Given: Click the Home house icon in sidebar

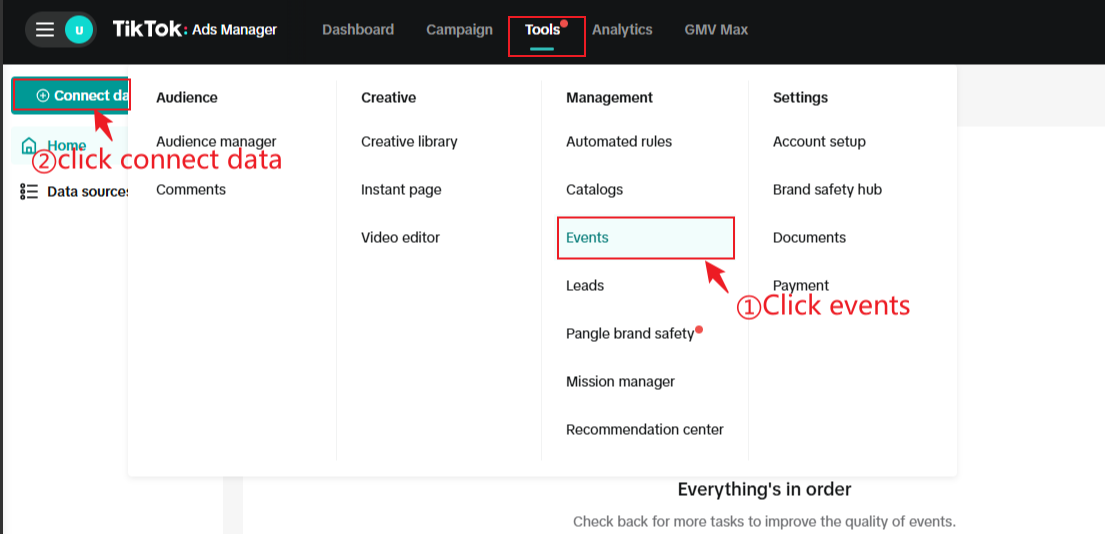Looking at the screenshot, I should point(29,146).
